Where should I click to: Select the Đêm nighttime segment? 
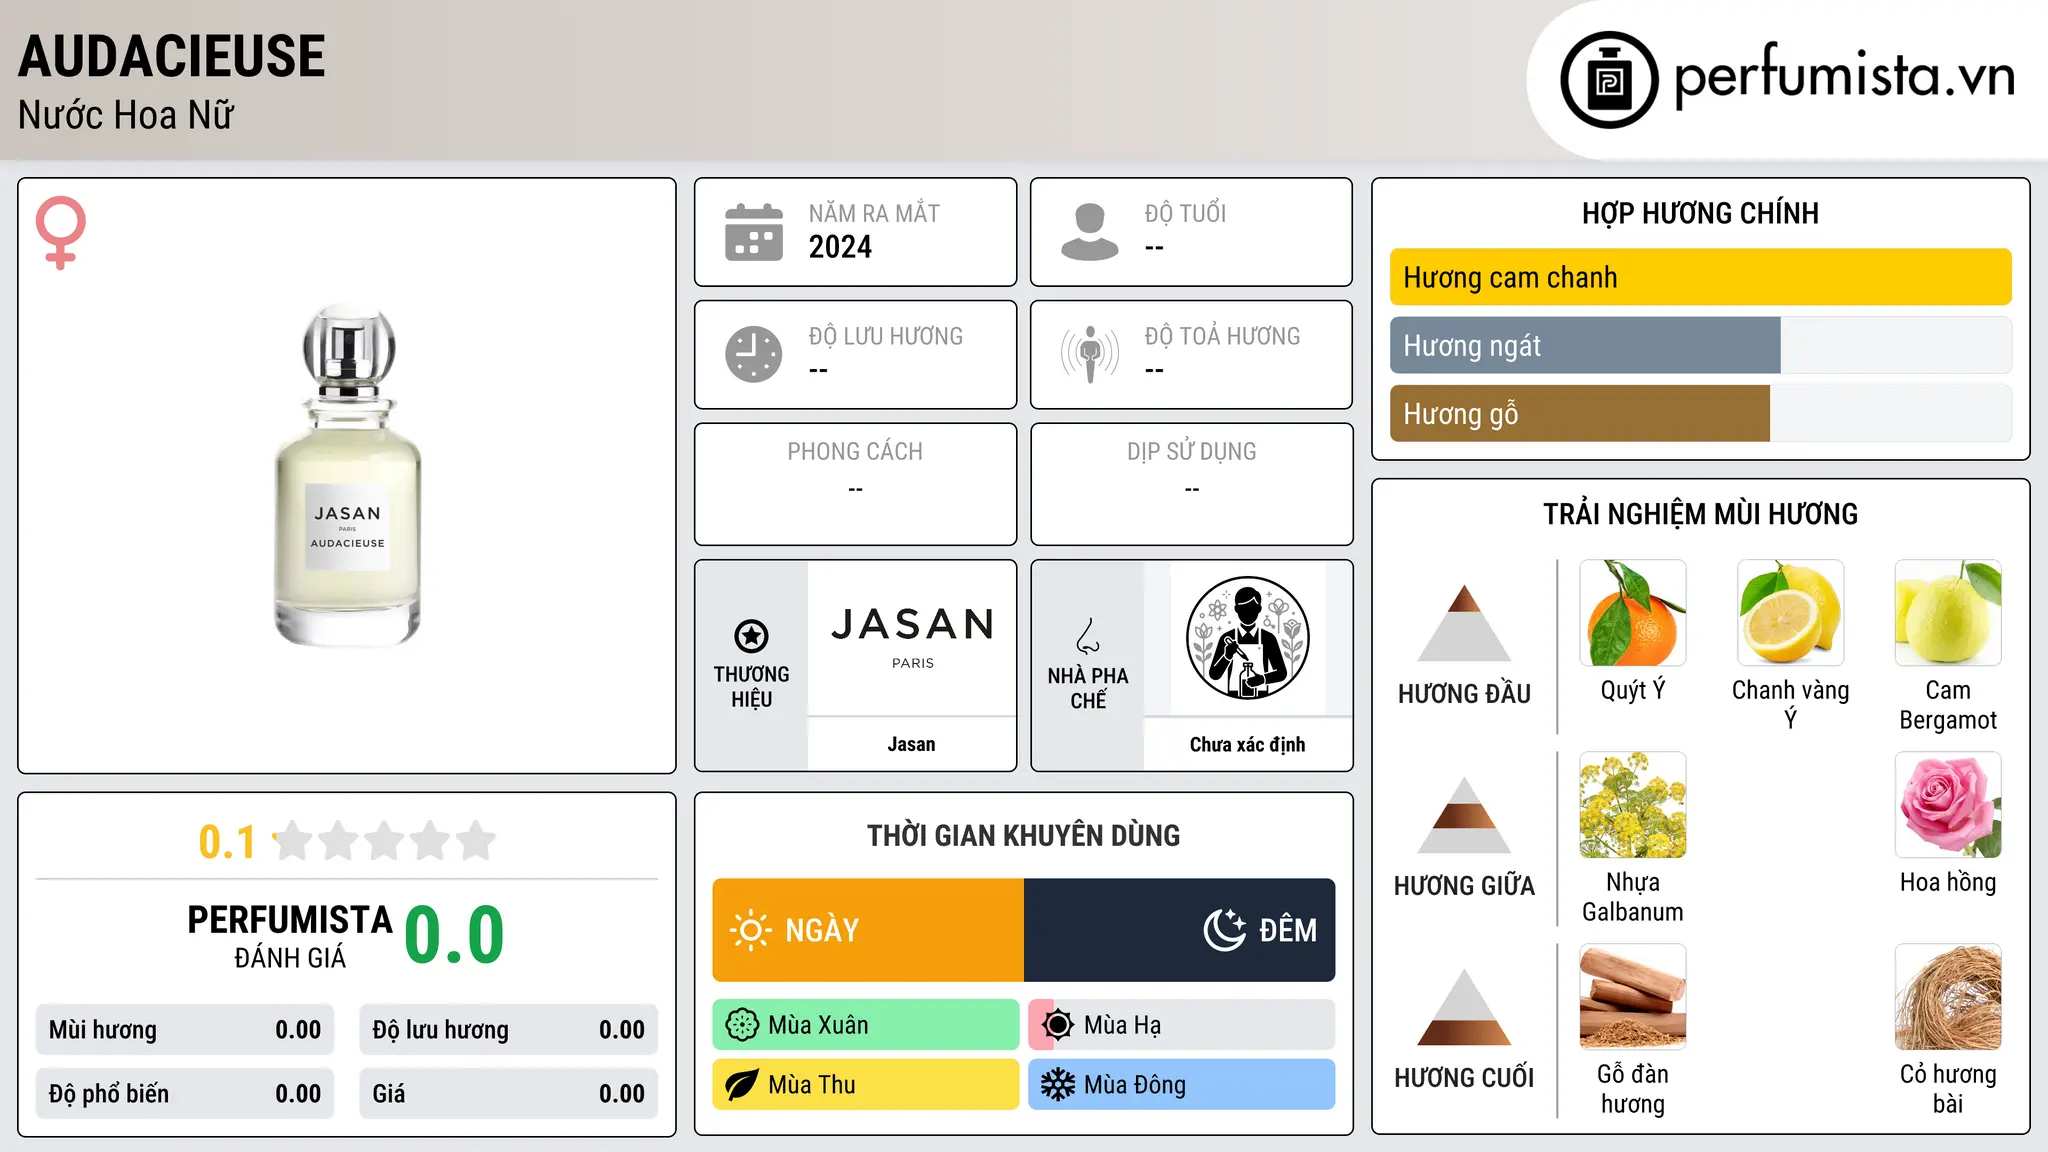[1180, 930]
